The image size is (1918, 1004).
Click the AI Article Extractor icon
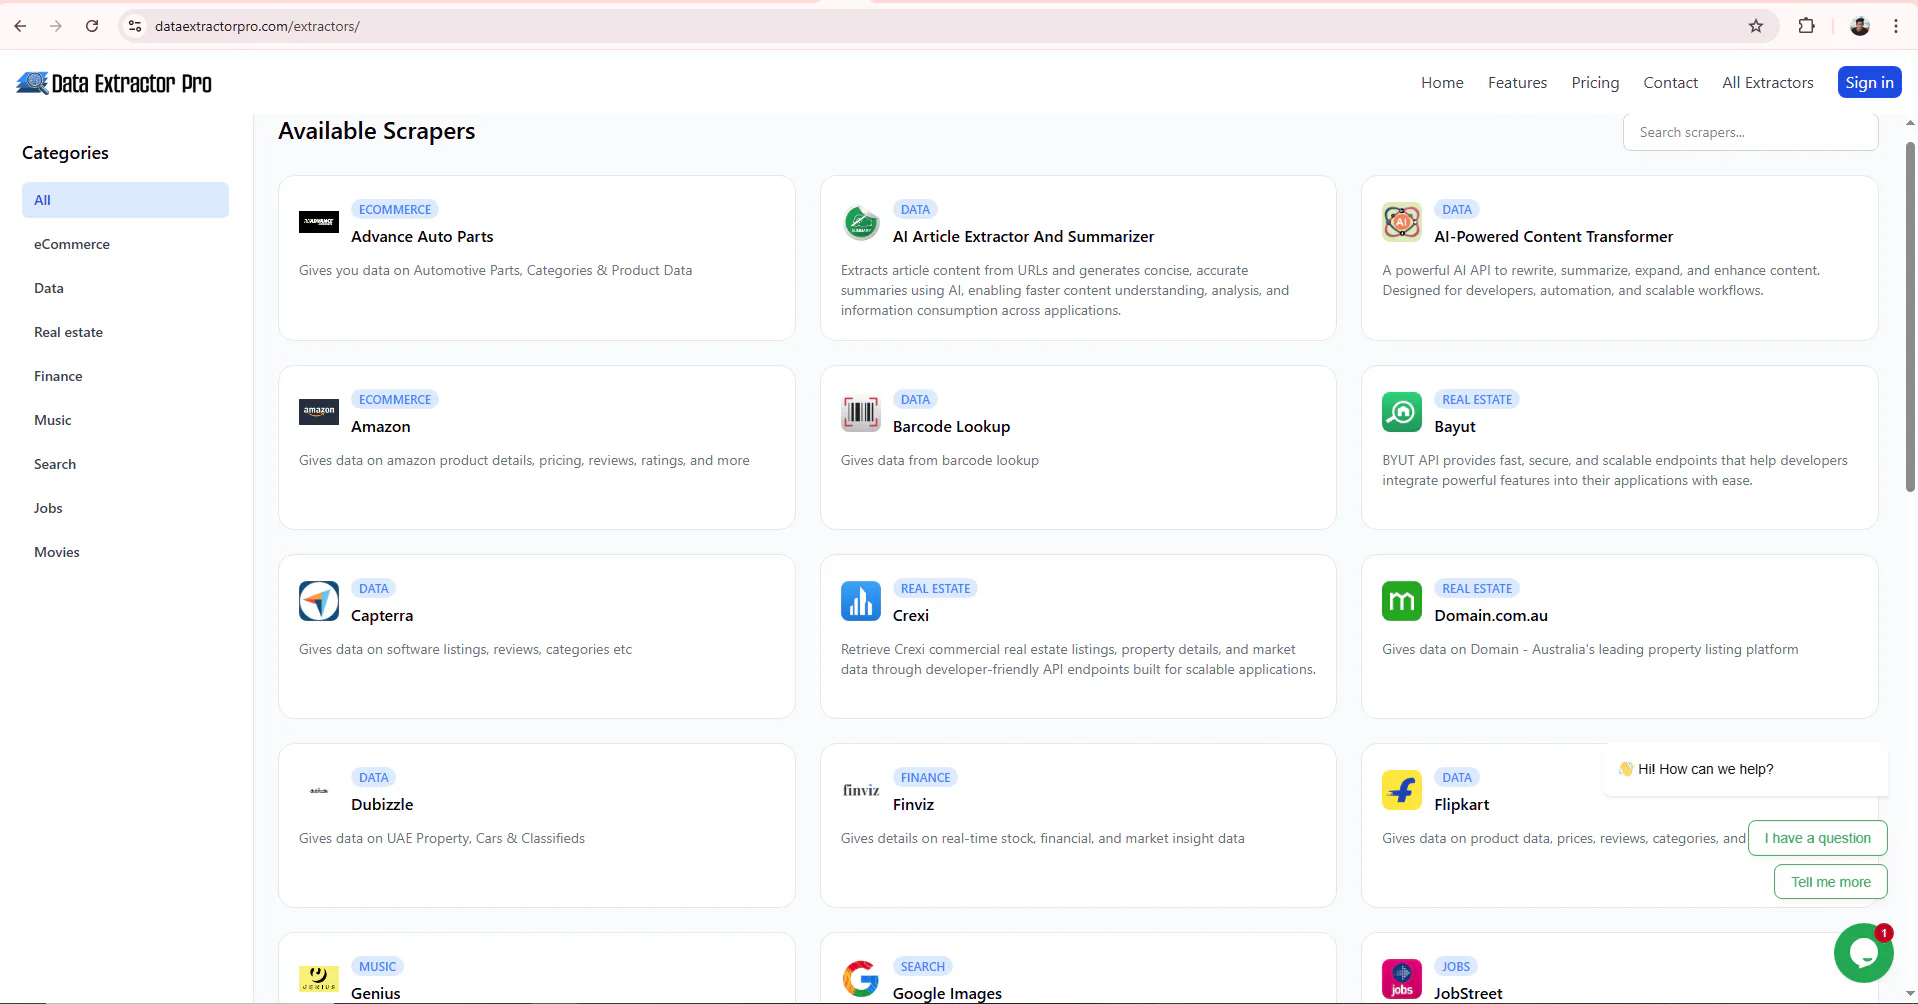[860, 222]
